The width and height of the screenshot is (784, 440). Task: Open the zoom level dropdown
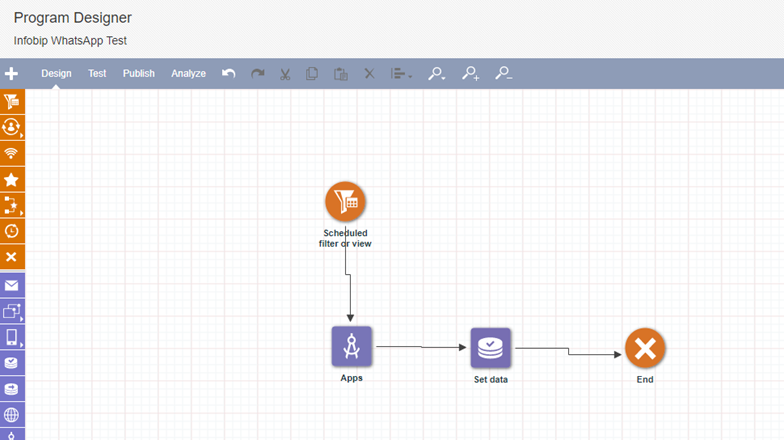[x=436, y=74]
